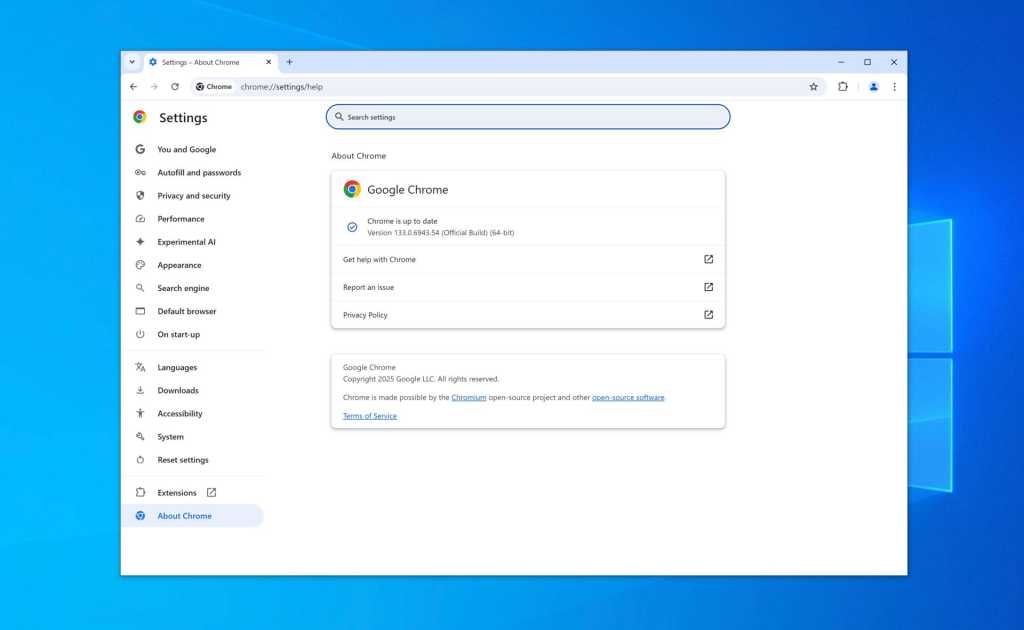The width and height of the screenshot is (1024, 630).
Task: Click the Report an issue external-link icon
Action: tap(708, 287)
